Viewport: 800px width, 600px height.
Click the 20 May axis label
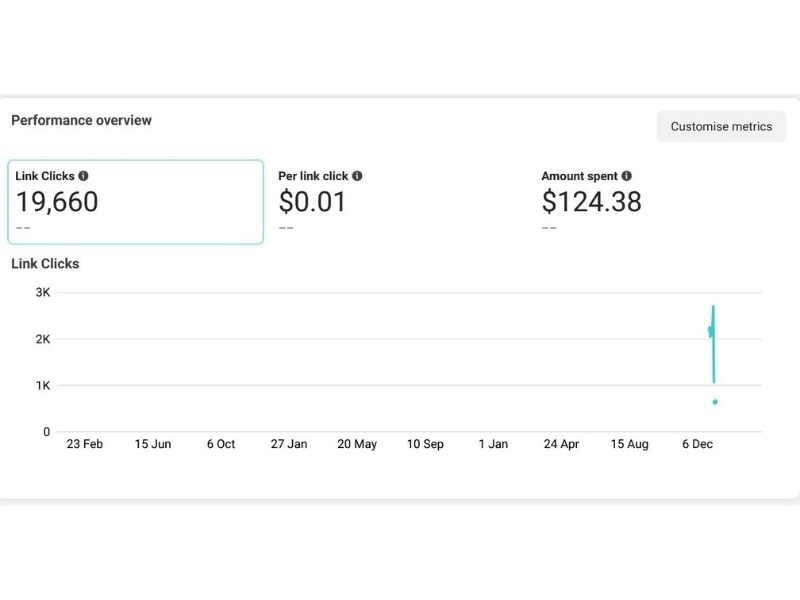click(x=357, y=444)
